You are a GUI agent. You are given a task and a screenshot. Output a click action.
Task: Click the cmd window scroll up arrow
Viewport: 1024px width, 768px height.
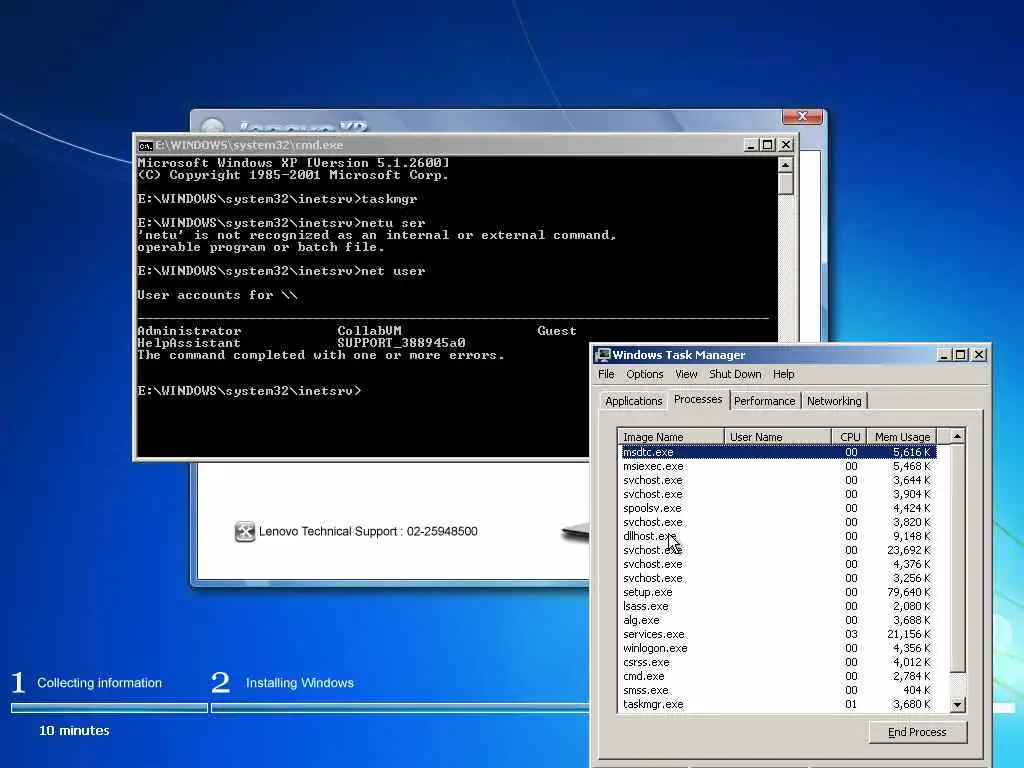[786, 164]
